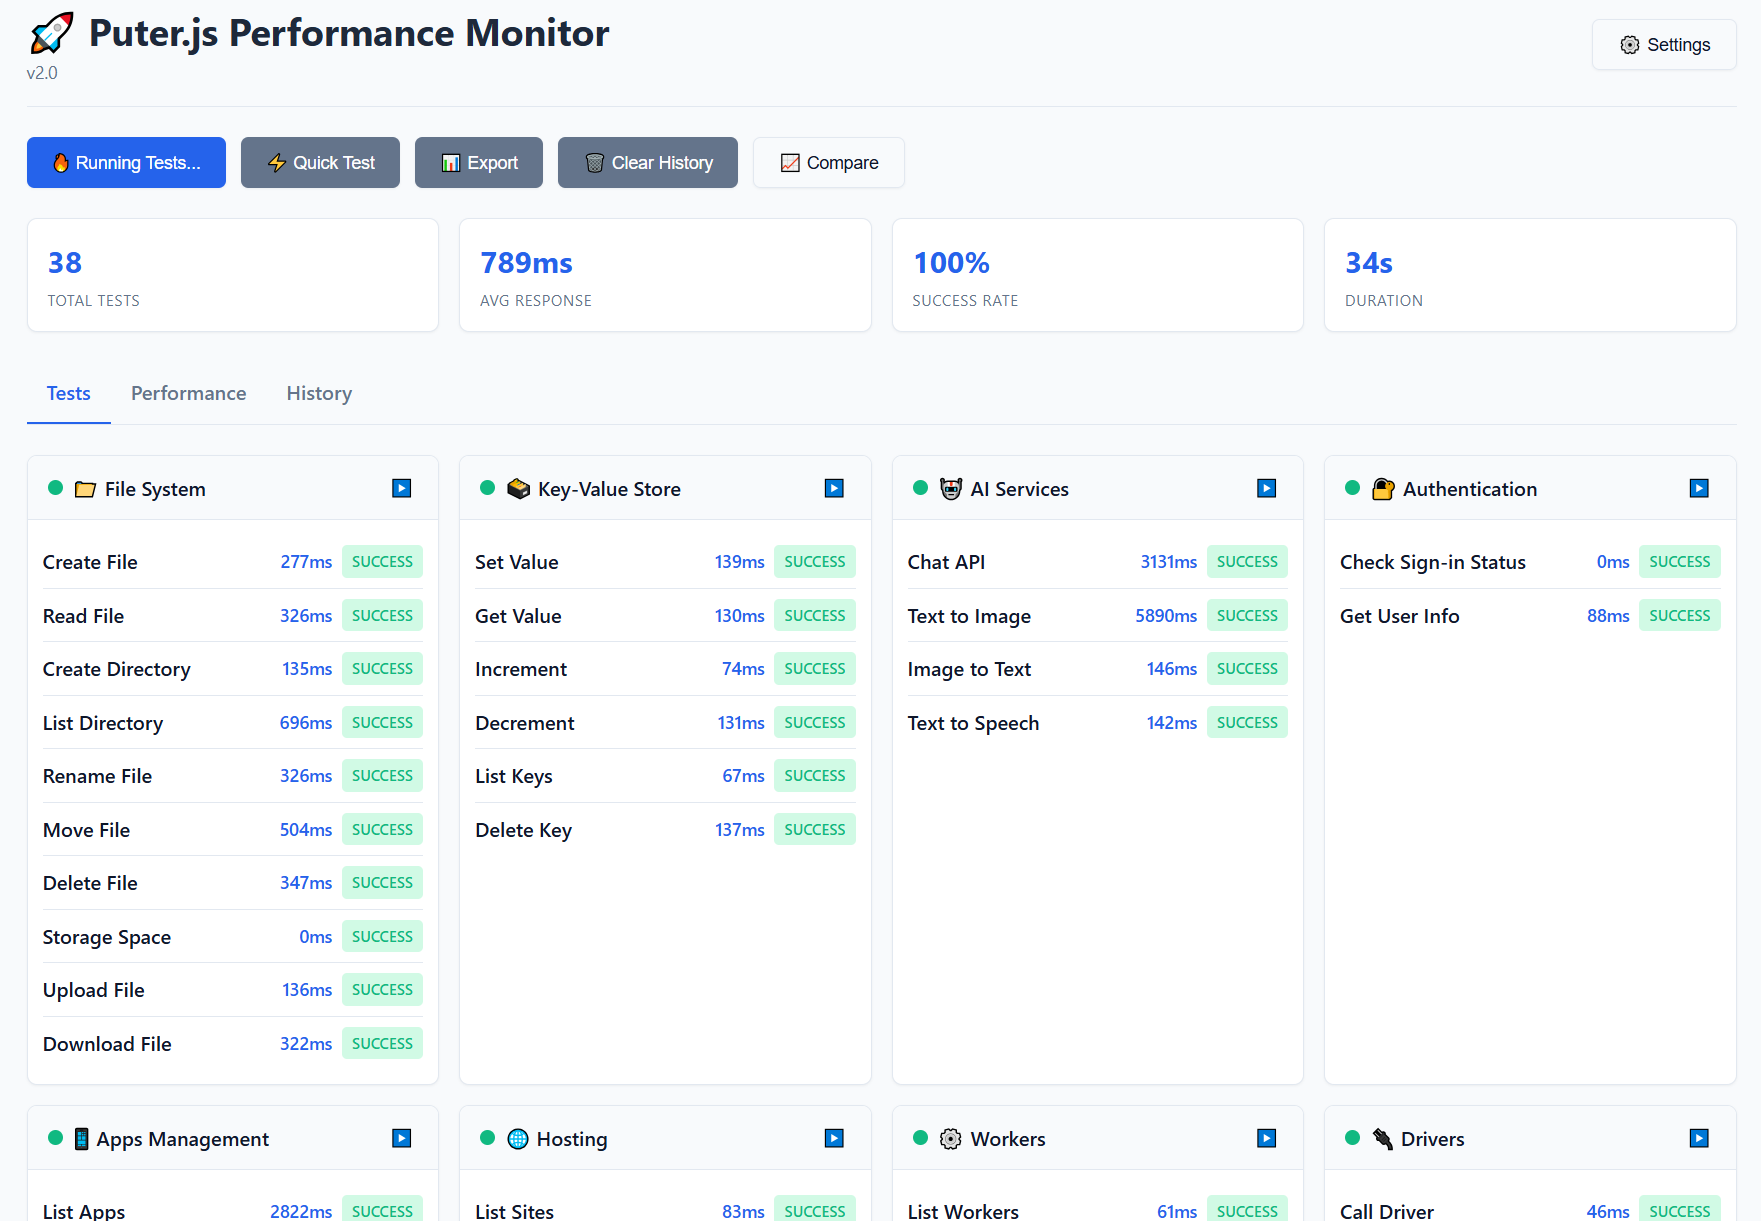1761x1221 pixels.
Task: Click the Drivers plug icon
Action: [x=1383, y=1139]
